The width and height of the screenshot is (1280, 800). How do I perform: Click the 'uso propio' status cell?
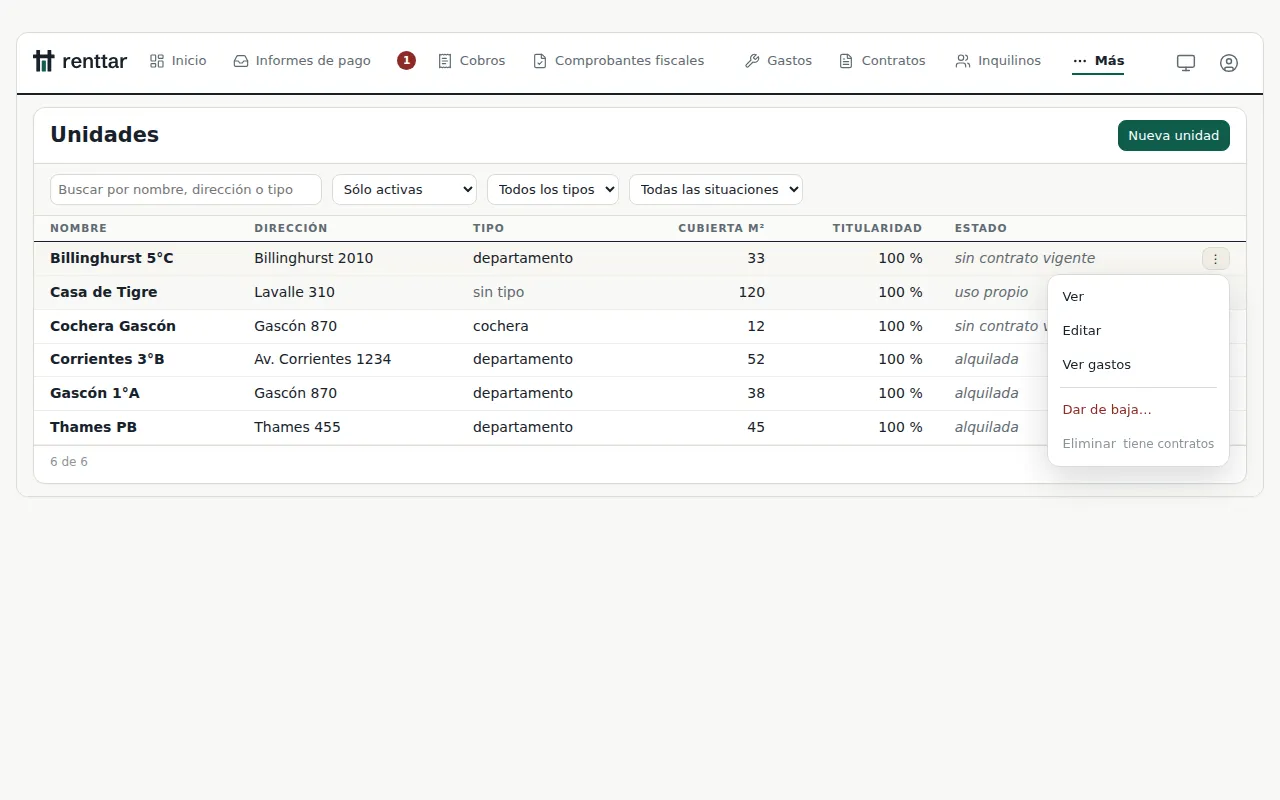click(x=991, y=292)
